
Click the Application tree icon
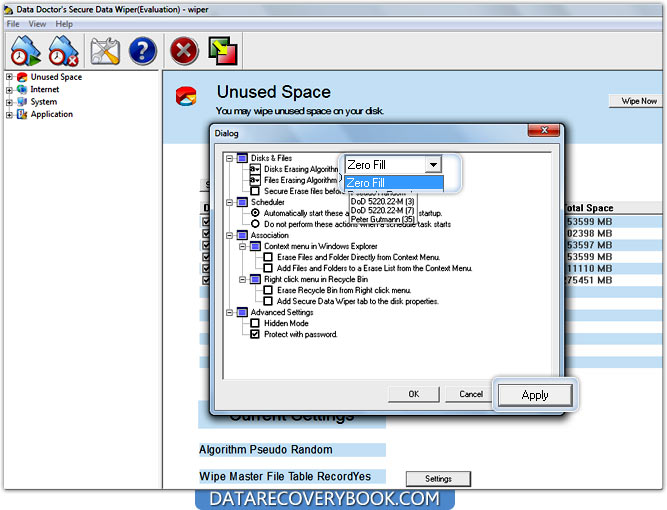click(22, 114)
